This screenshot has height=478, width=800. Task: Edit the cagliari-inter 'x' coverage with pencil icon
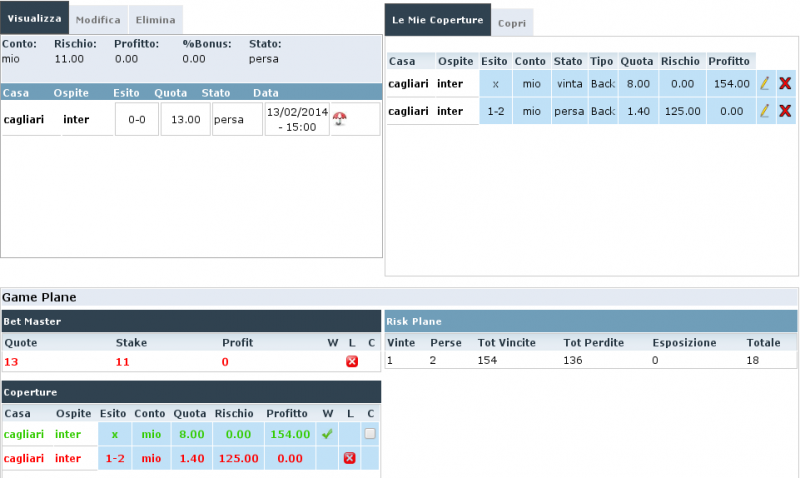pyautogui.click(x=765, y=83)
